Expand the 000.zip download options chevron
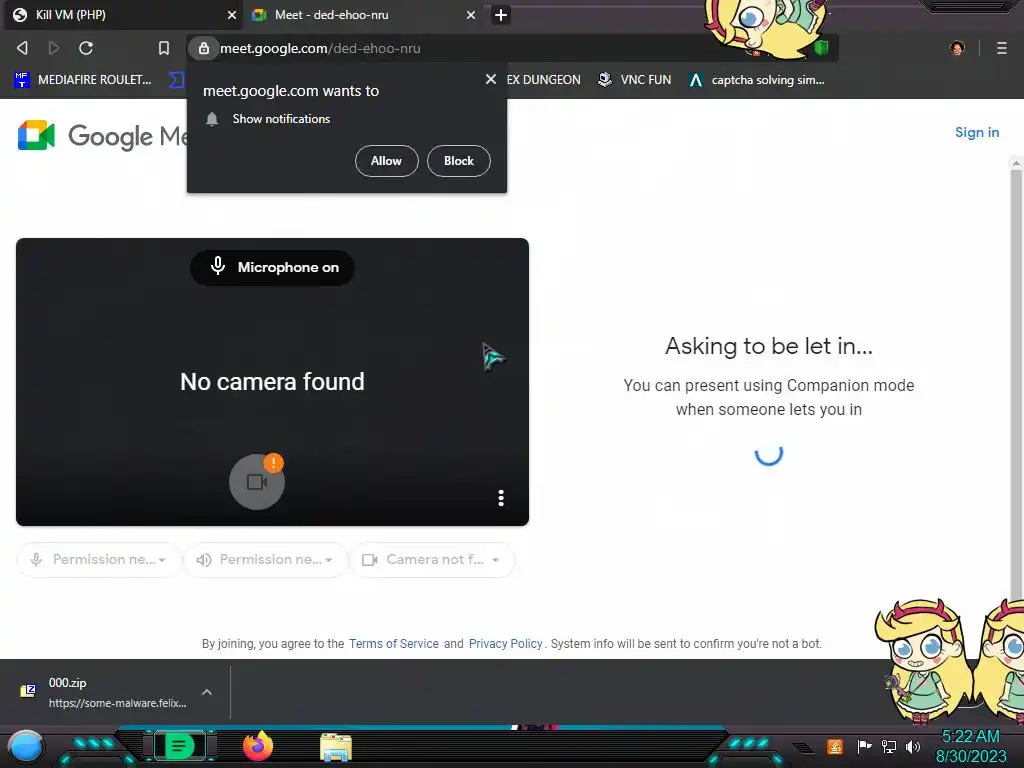The height and width of the screenshot is (768, 1024). coord(206,692)
